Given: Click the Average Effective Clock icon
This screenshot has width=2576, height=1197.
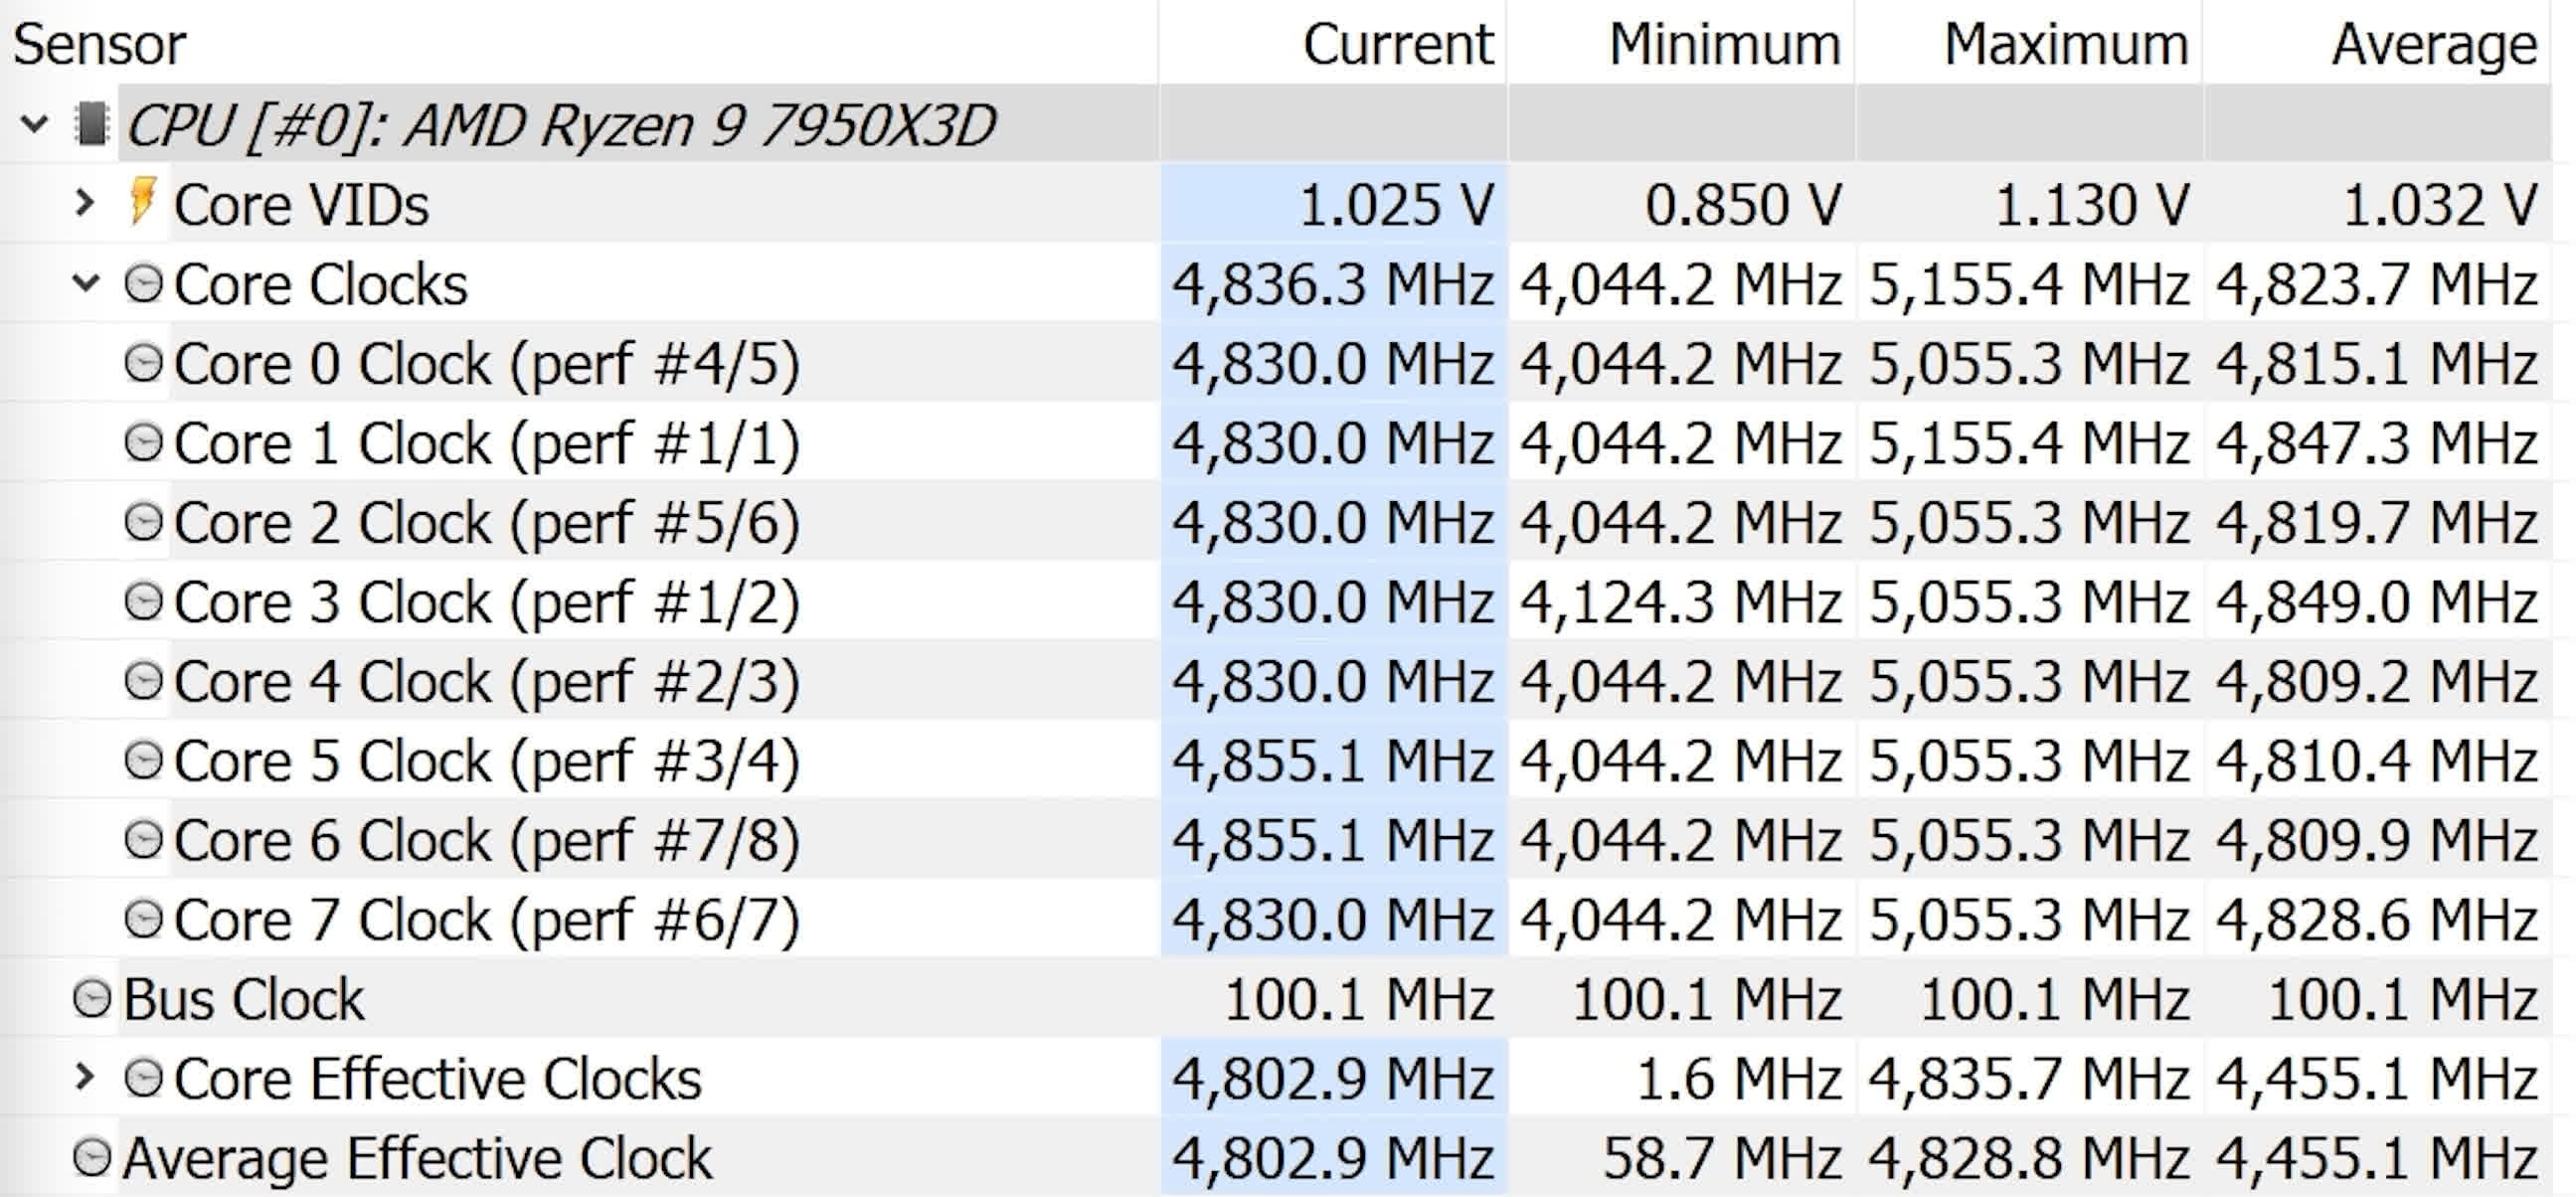Looking at the screenshot, I should point(92,1158).
